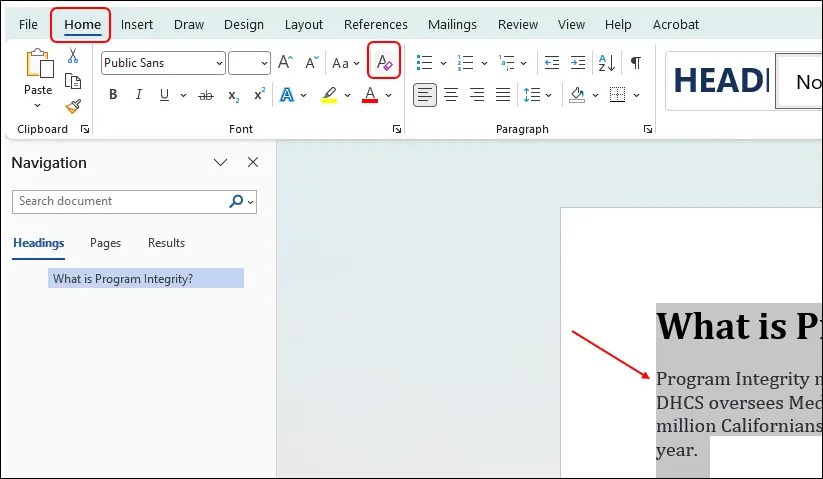Clear all formatting with the eraser icon

click(x=384, y=62)
